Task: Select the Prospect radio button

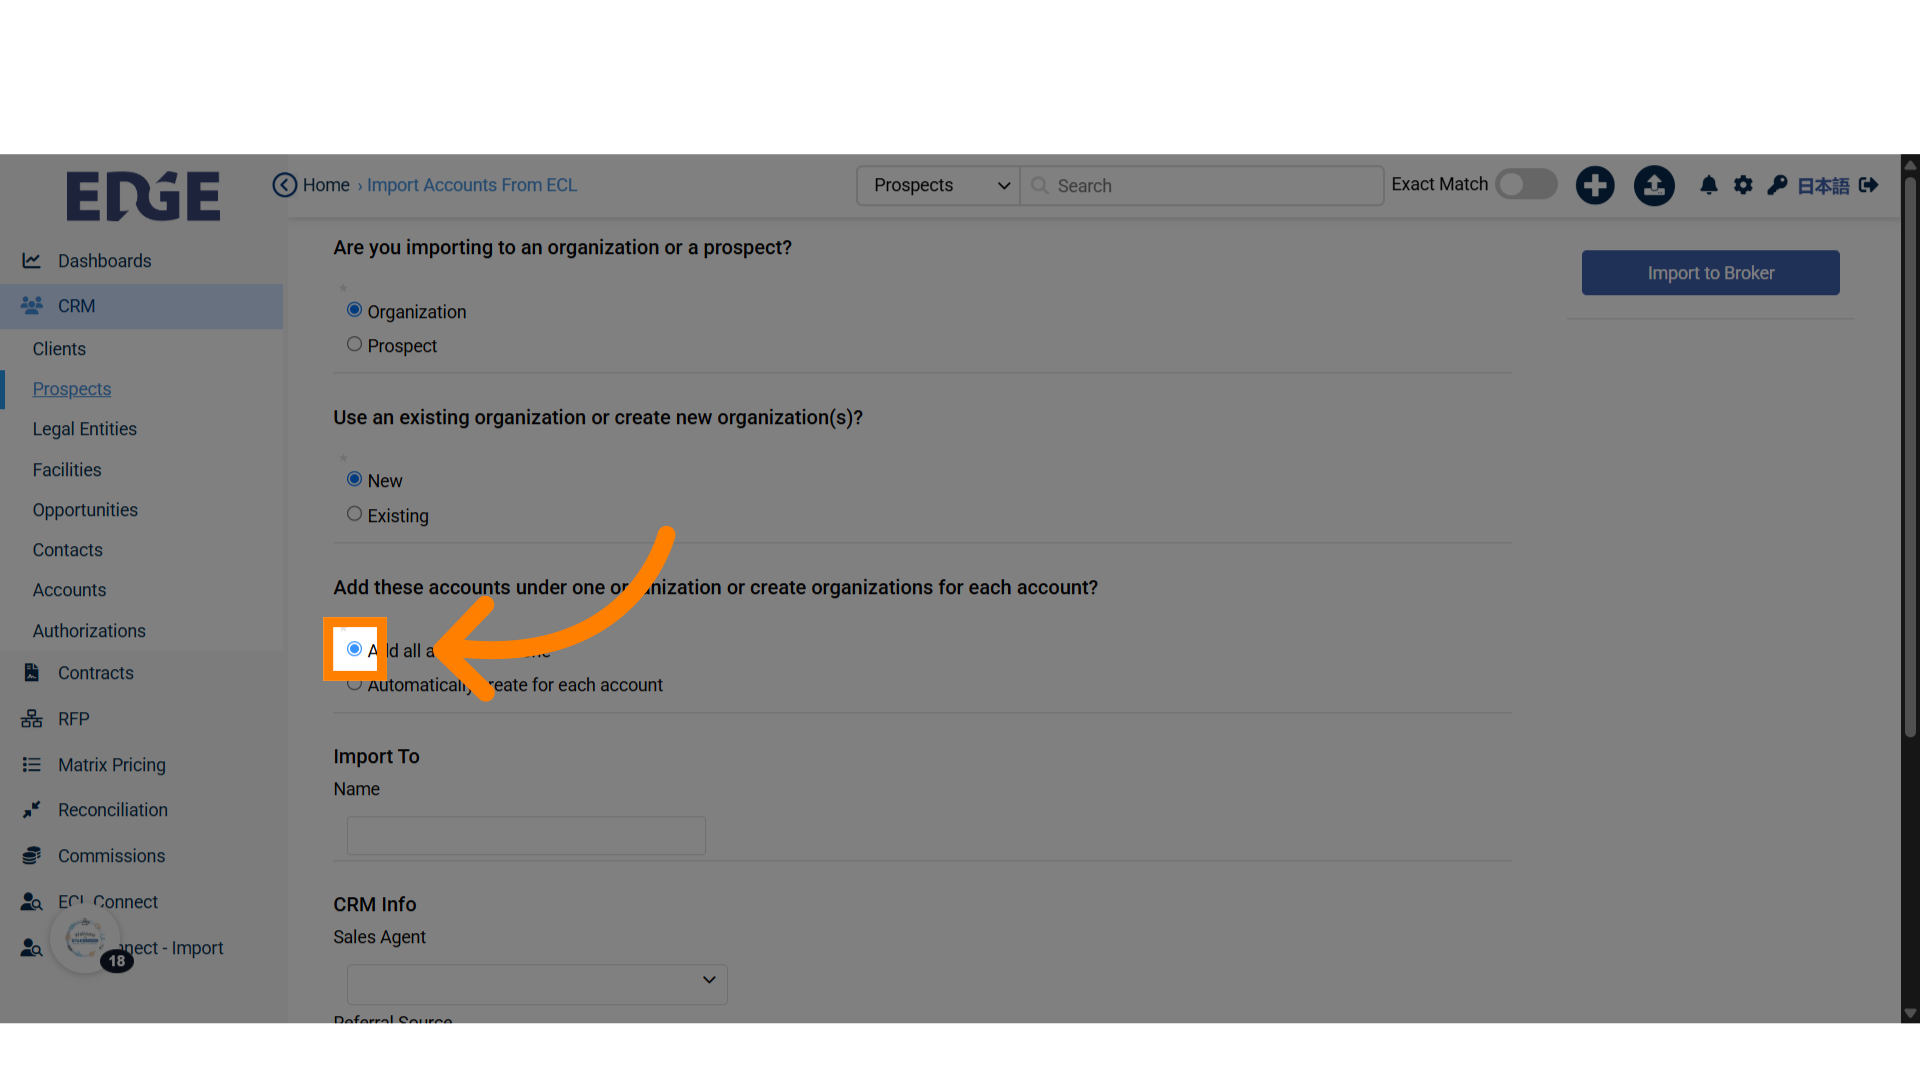Action: click(354, 344)
